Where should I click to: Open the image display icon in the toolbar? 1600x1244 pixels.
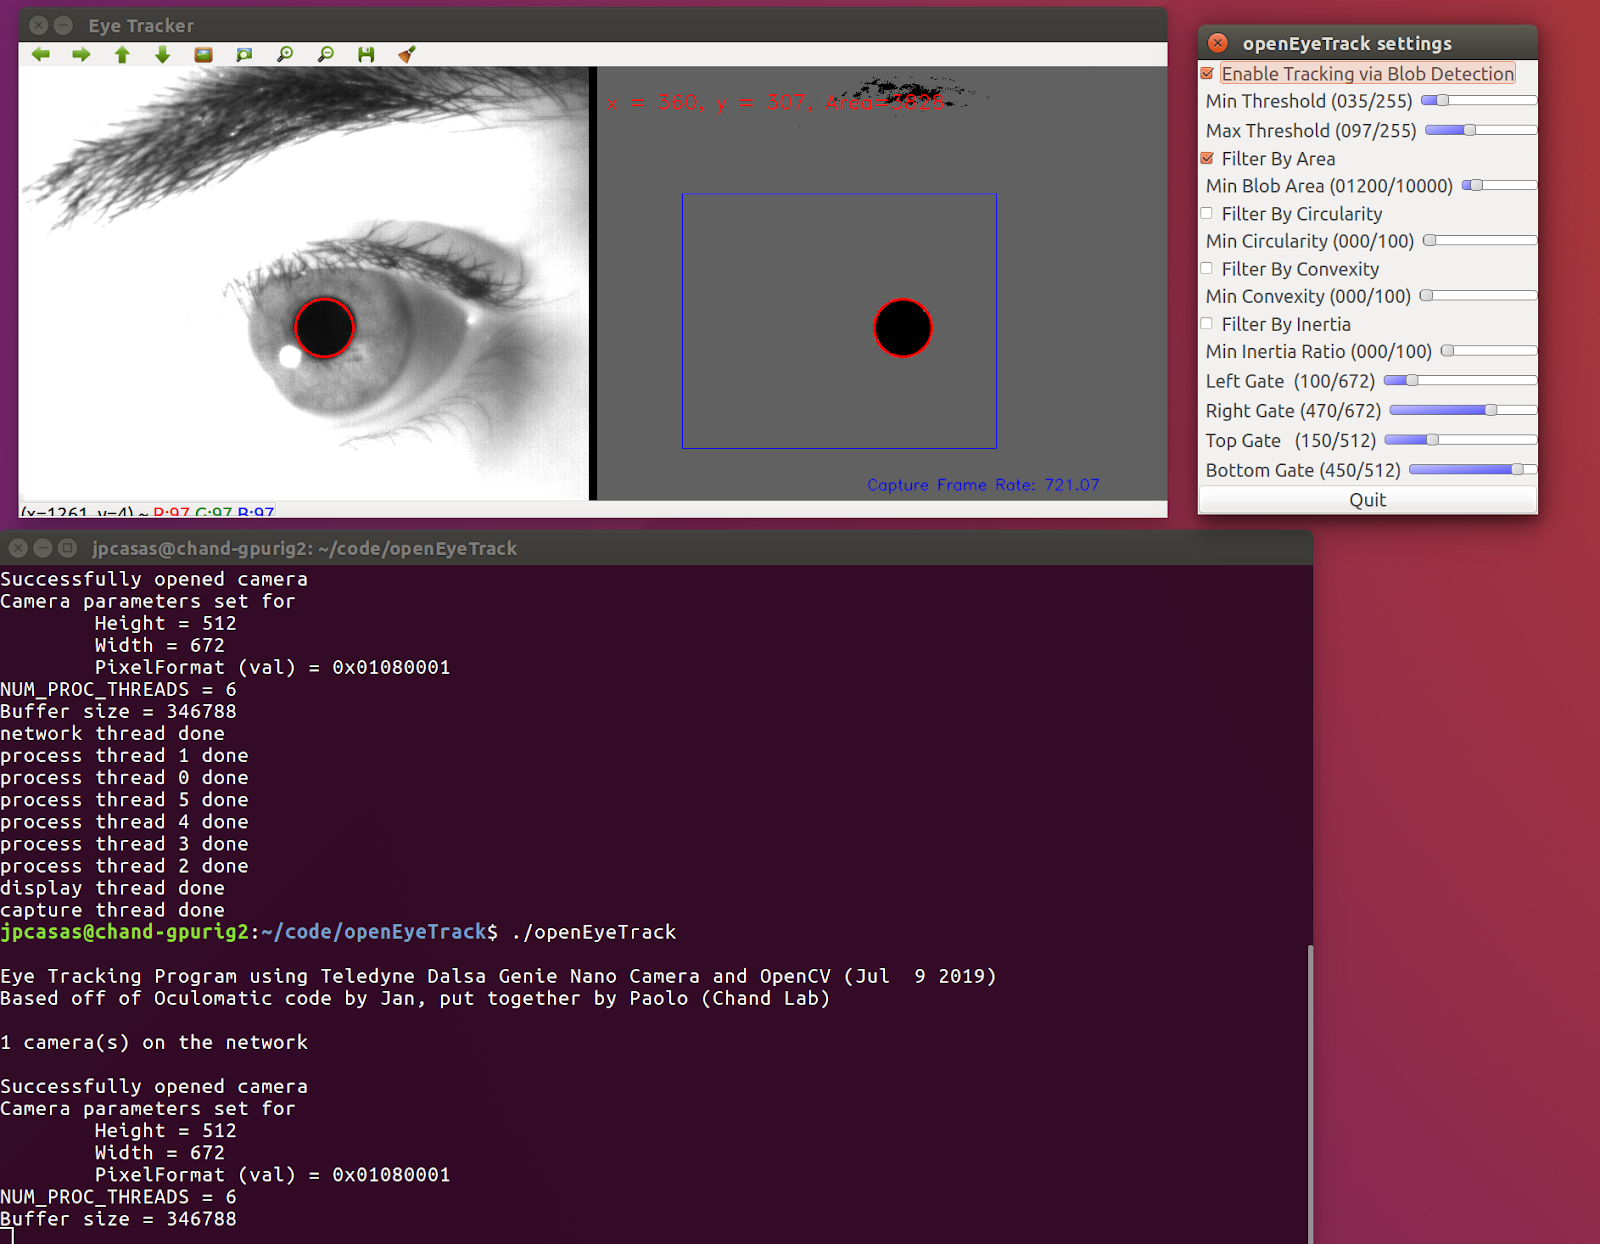(203, 54)
